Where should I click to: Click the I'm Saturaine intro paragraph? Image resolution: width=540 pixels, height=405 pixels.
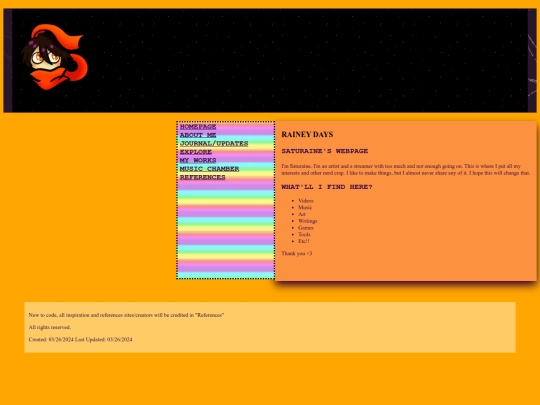(x=406, y=169)
